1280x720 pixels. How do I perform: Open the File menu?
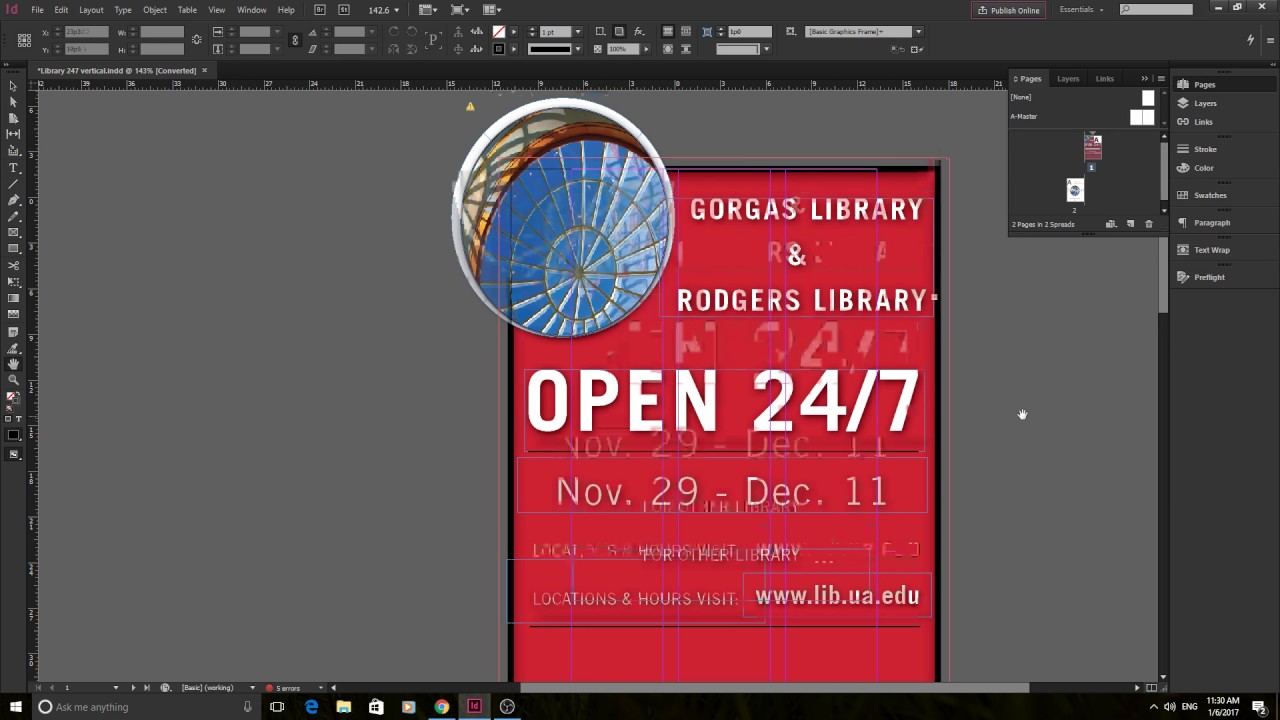pyautogui.click(x=37, y=10)
